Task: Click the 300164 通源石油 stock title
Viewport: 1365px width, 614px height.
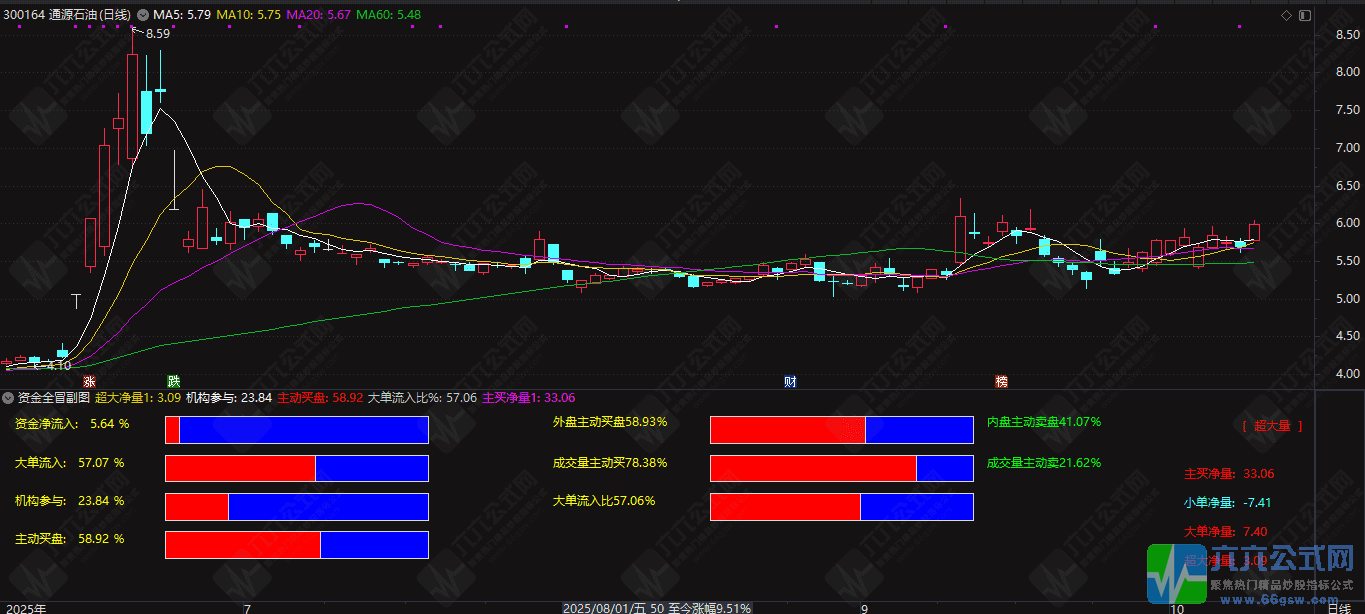Action: coord(67,15)
